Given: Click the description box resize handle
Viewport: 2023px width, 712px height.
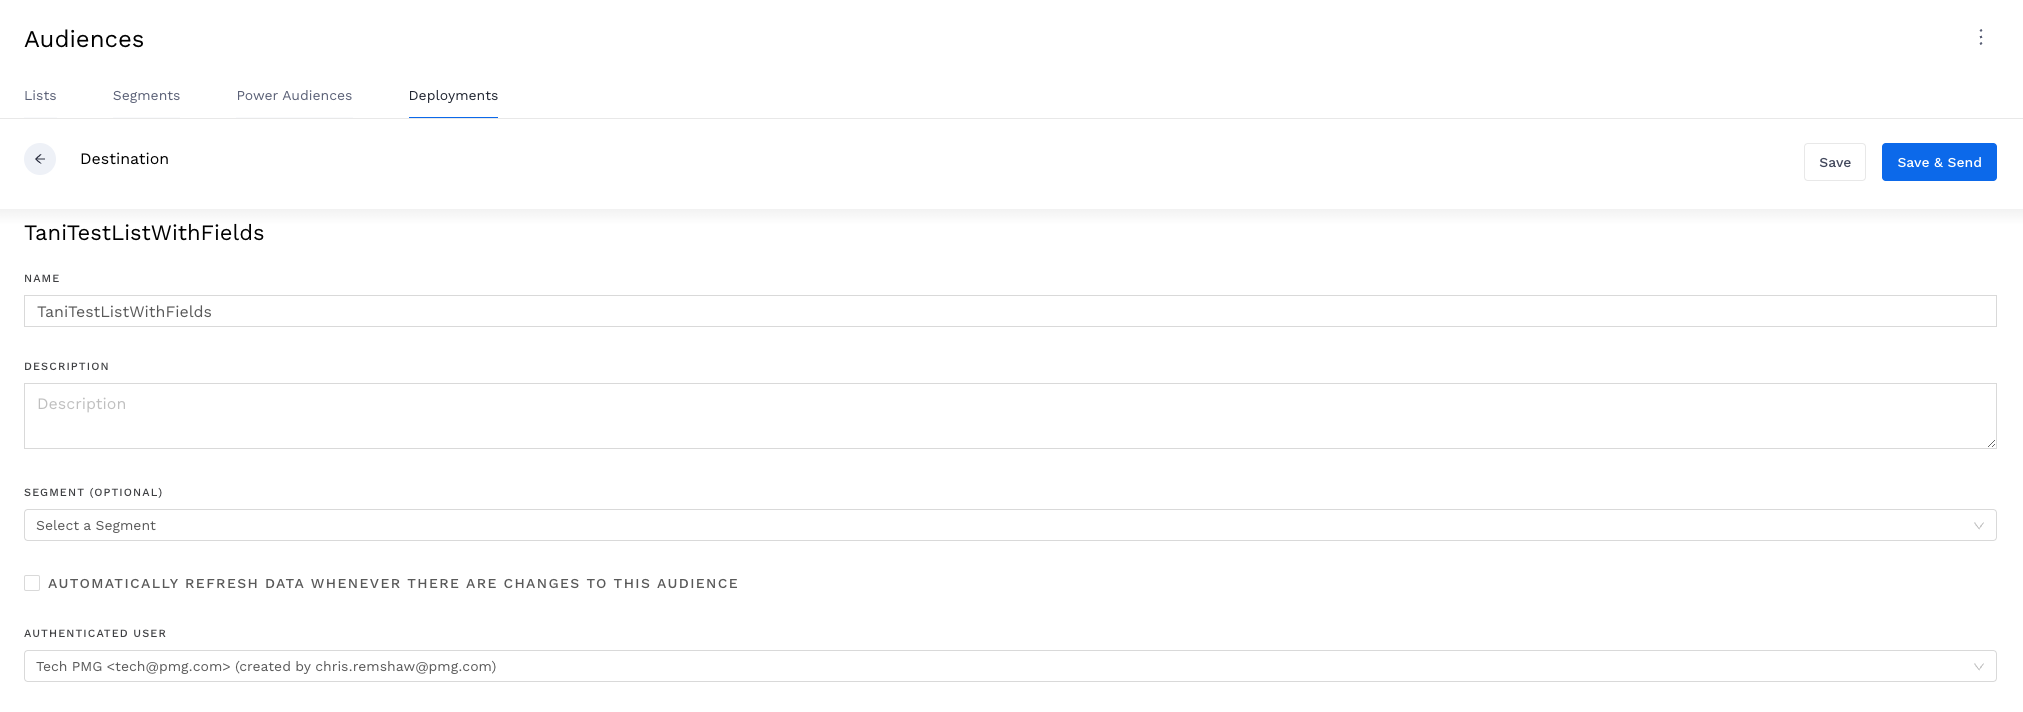Looking at the screenshot, I should coord(1991,442).
